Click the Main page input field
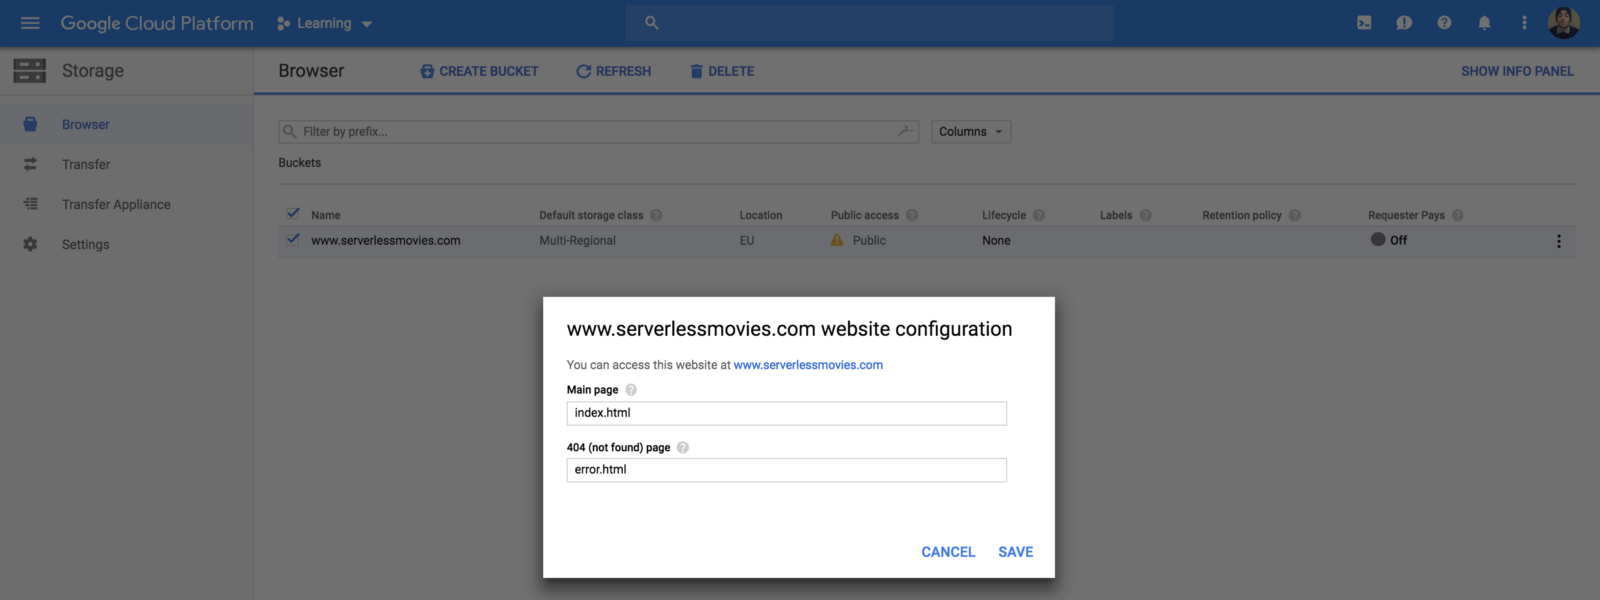 coord(786,413)
